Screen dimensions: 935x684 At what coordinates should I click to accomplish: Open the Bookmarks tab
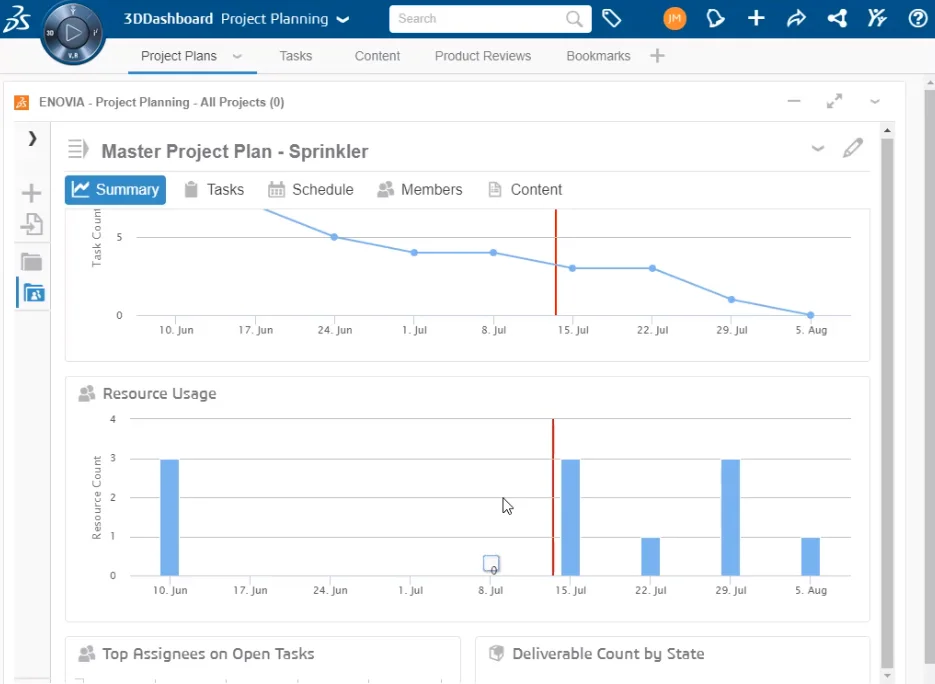point(598,56)
